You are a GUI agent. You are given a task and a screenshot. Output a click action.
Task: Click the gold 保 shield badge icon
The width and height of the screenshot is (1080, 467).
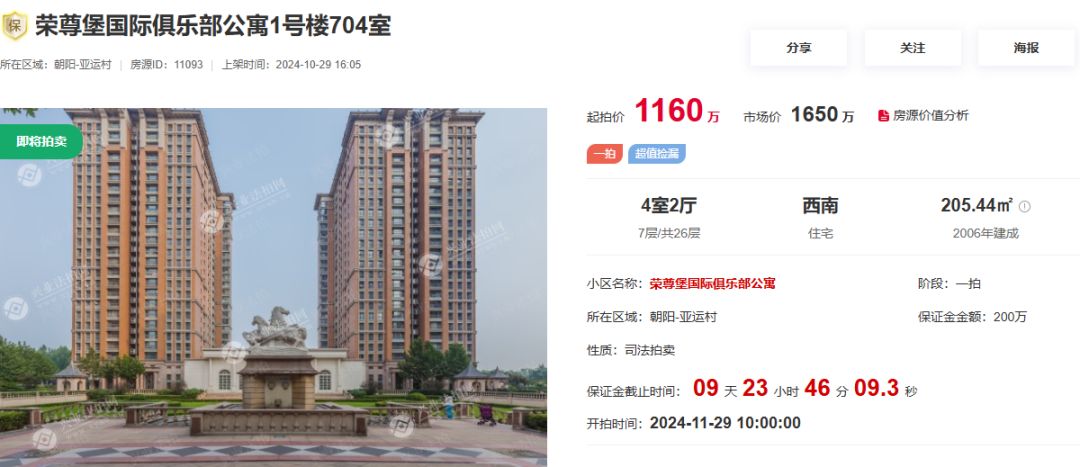tap(14, 25)
